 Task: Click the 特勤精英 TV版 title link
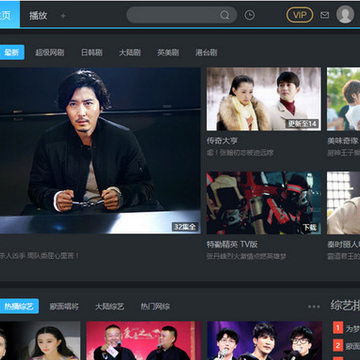[232, 244]
